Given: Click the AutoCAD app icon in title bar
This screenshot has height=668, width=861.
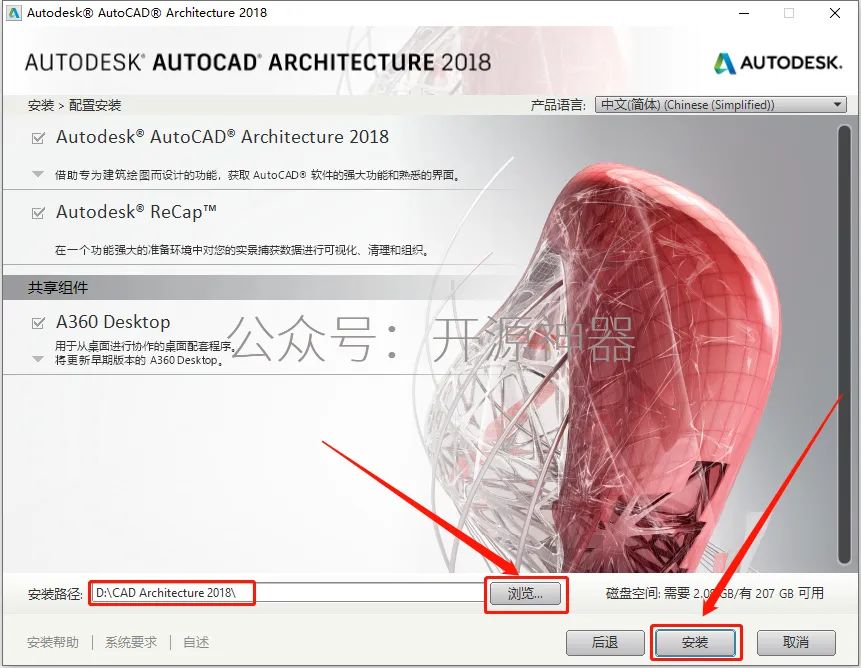Looking at the screenshot, I should 14,13.
